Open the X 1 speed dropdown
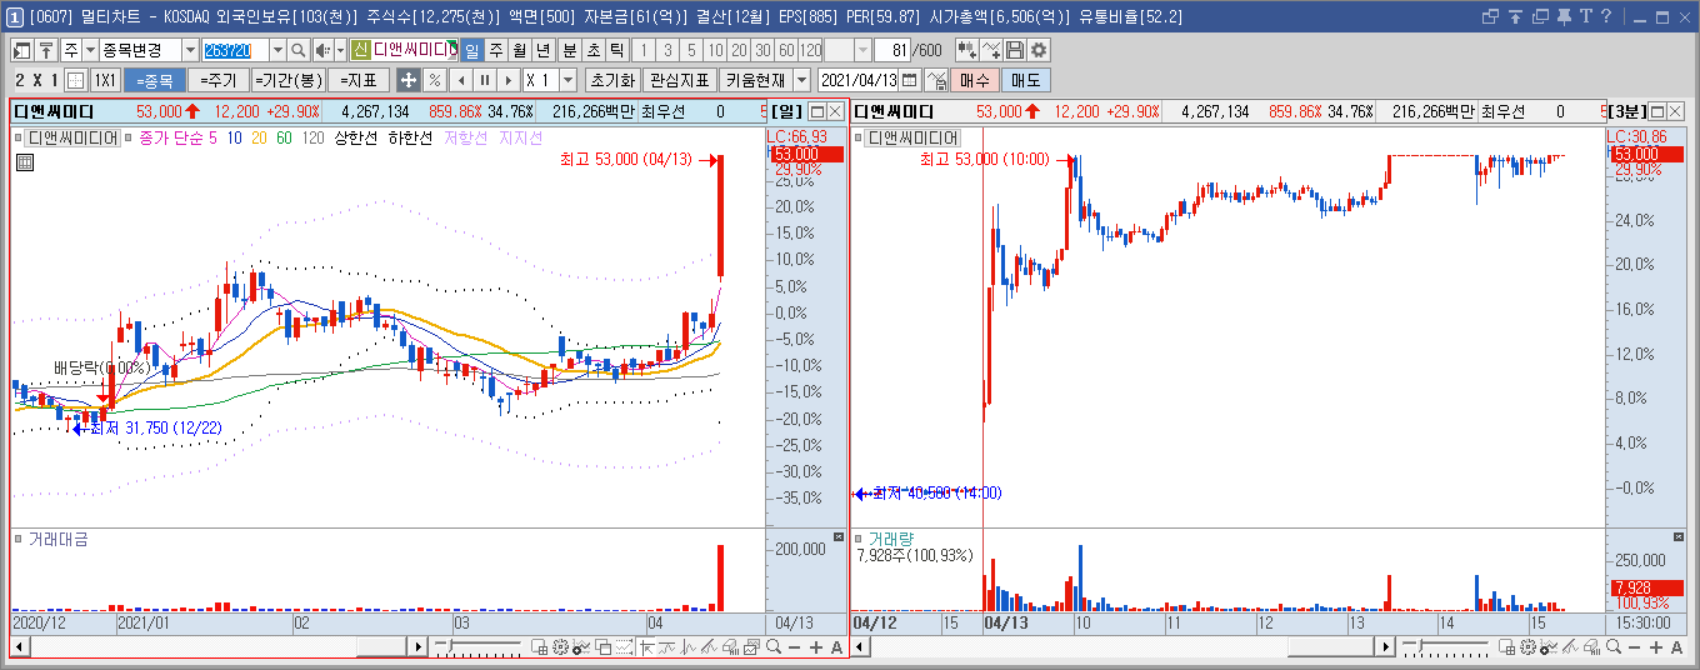1700x670 pixels. [568, 80]
